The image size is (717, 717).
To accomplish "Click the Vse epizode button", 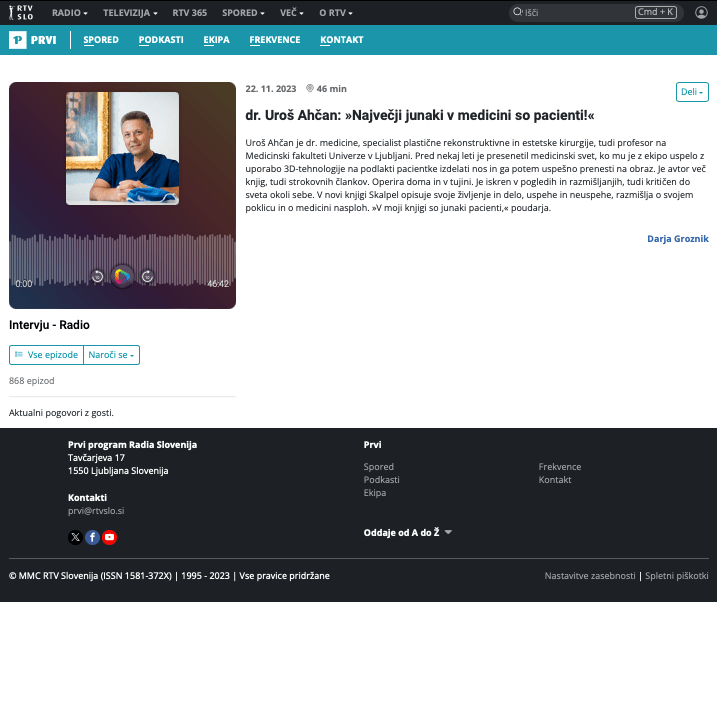I will click(x=46, y=355).
